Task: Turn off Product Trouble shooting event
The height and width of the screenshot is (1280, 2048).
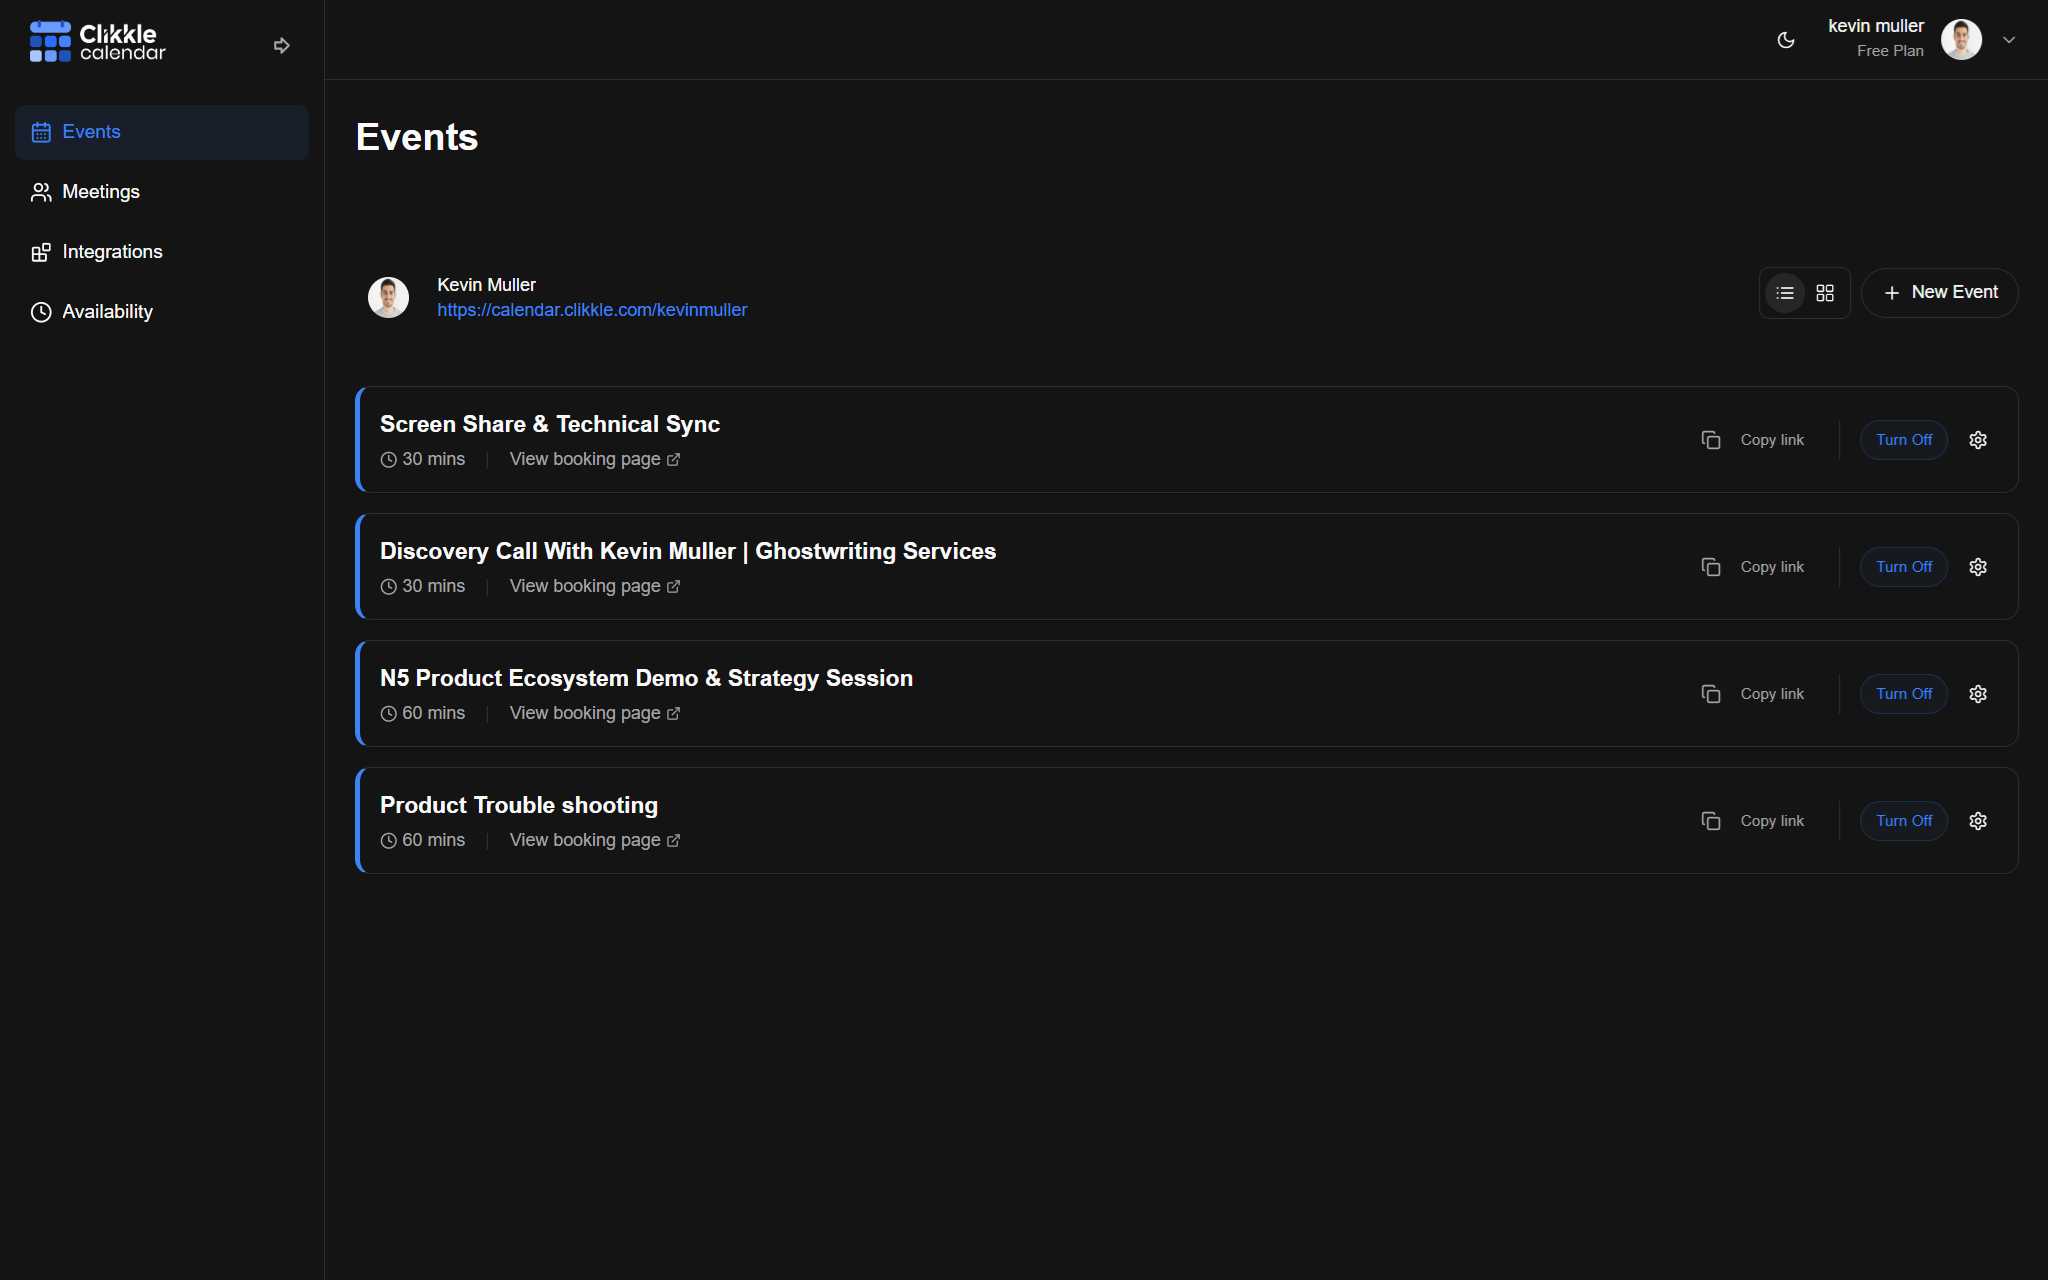Action: (x=1903, y=821)
